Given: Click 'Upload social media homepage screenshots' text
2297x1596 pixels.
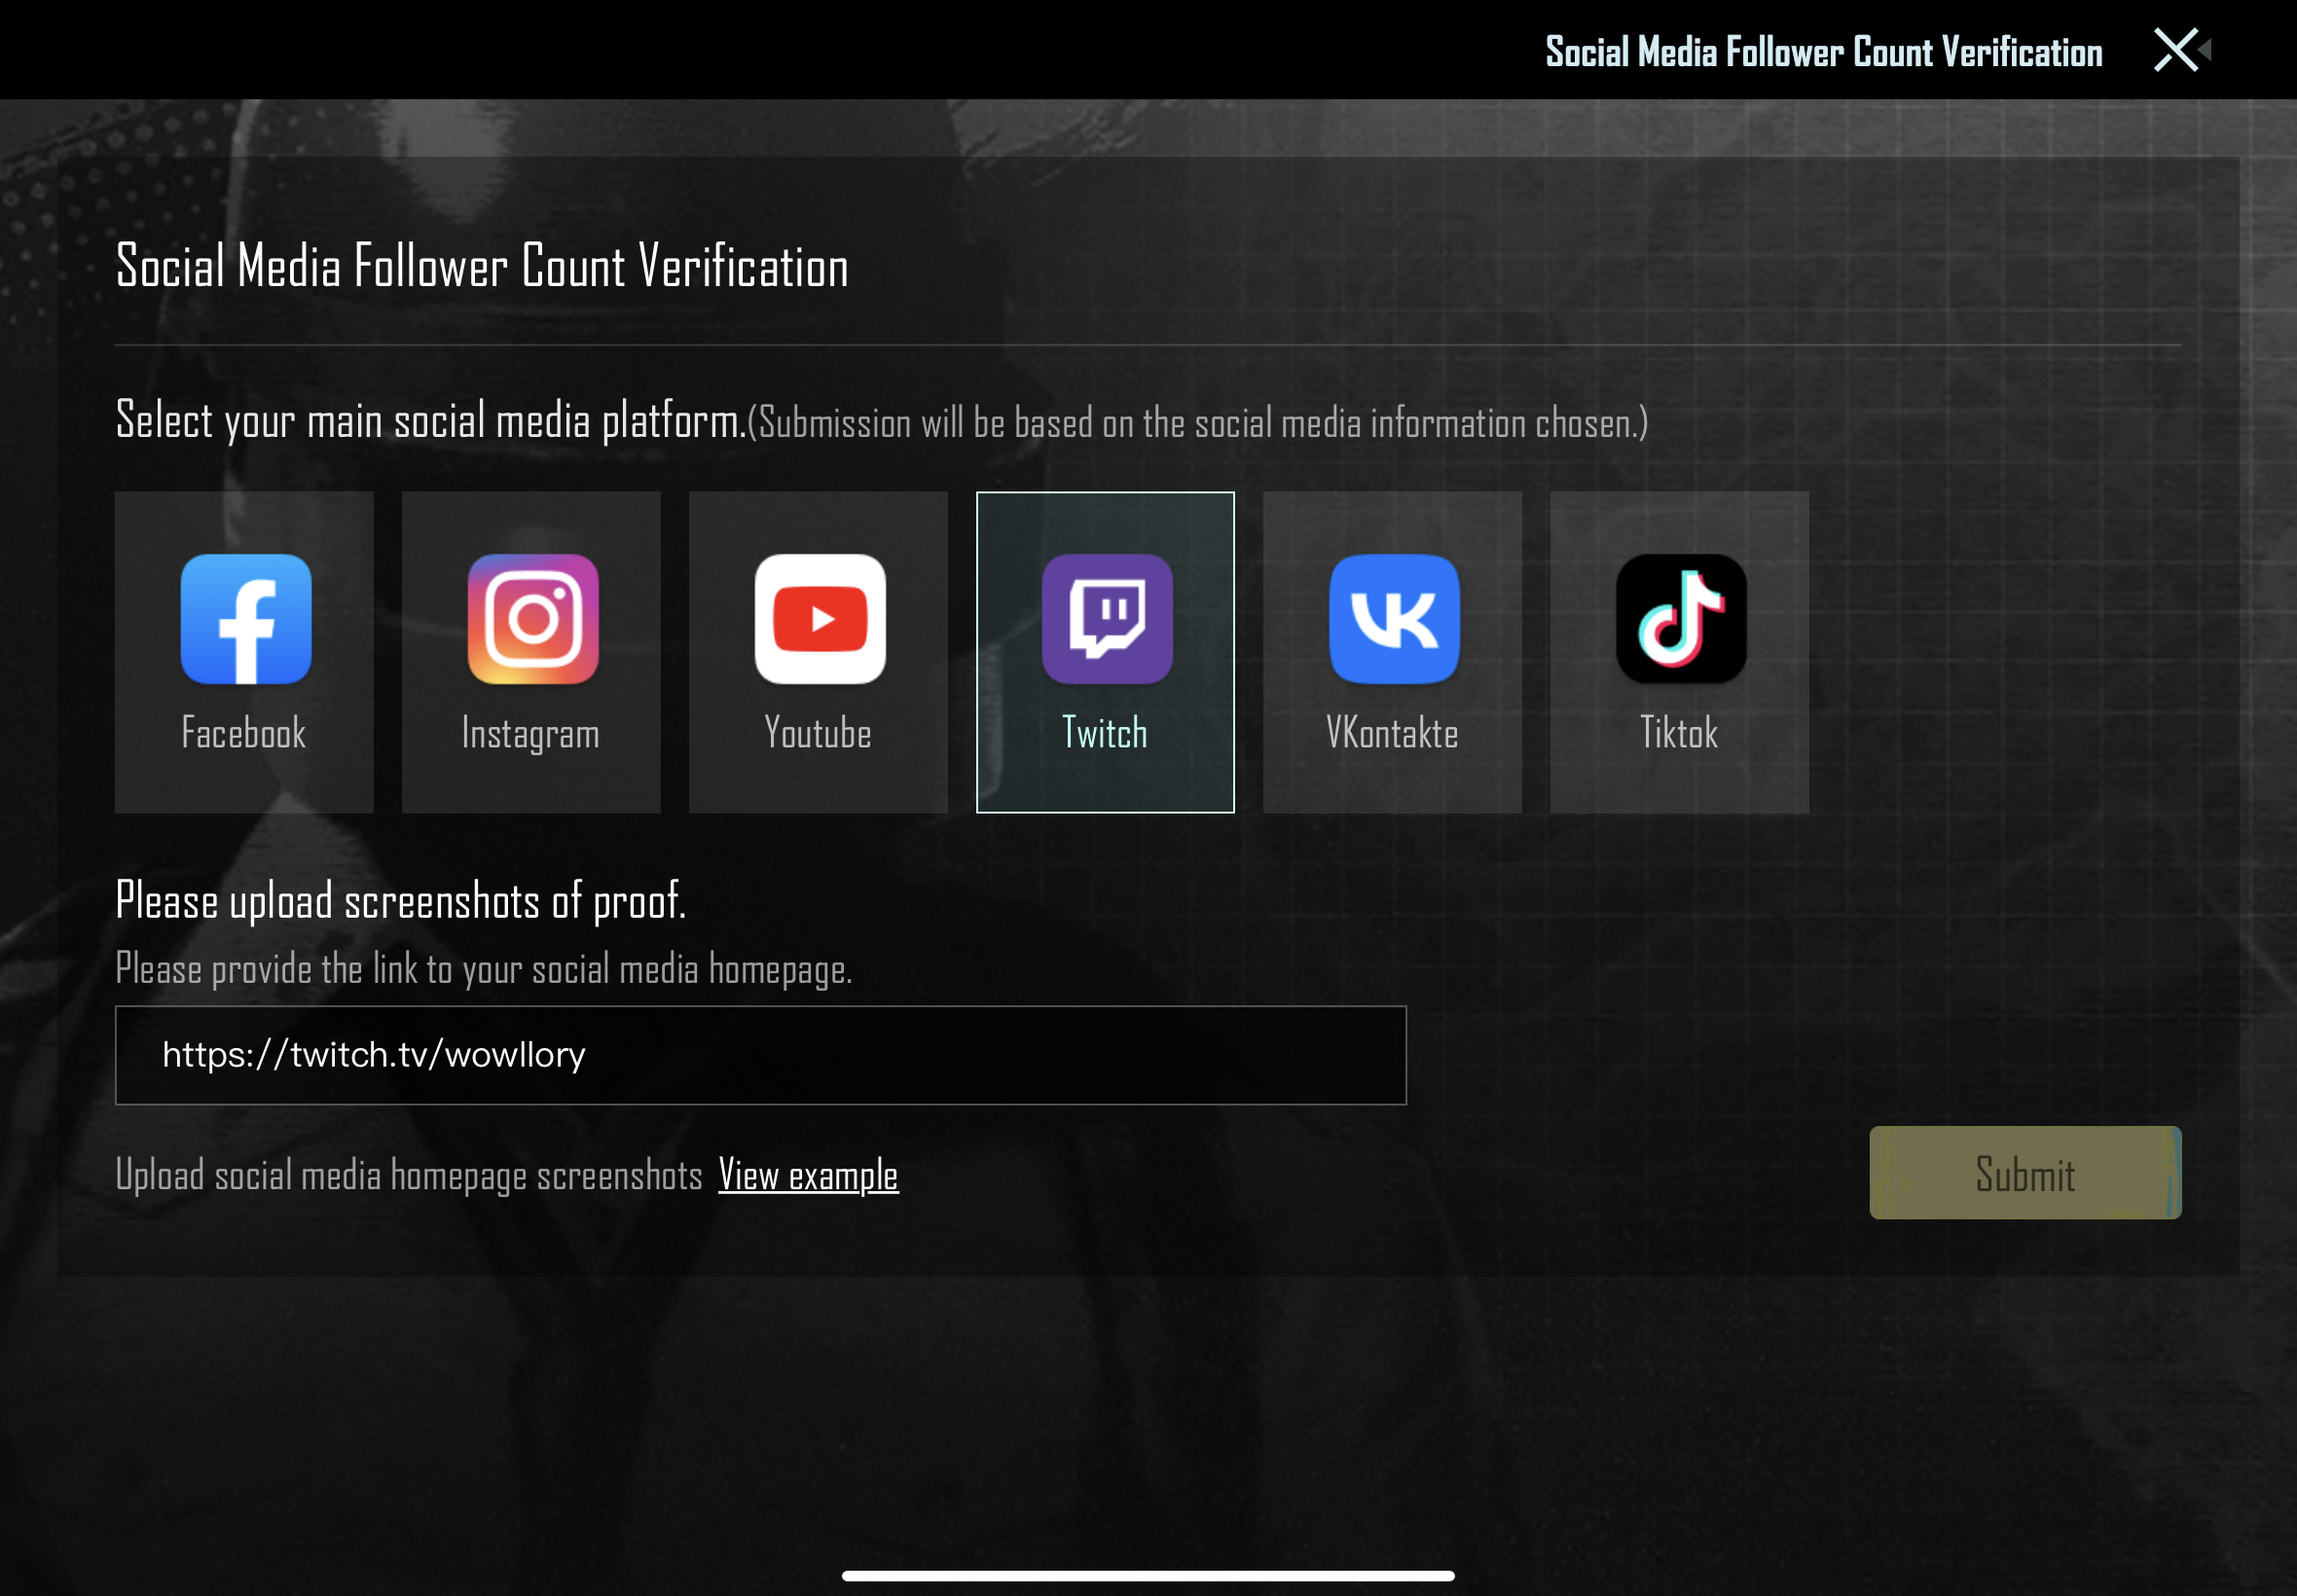Looking at the screenshot, I should (x=409, y=1175).
